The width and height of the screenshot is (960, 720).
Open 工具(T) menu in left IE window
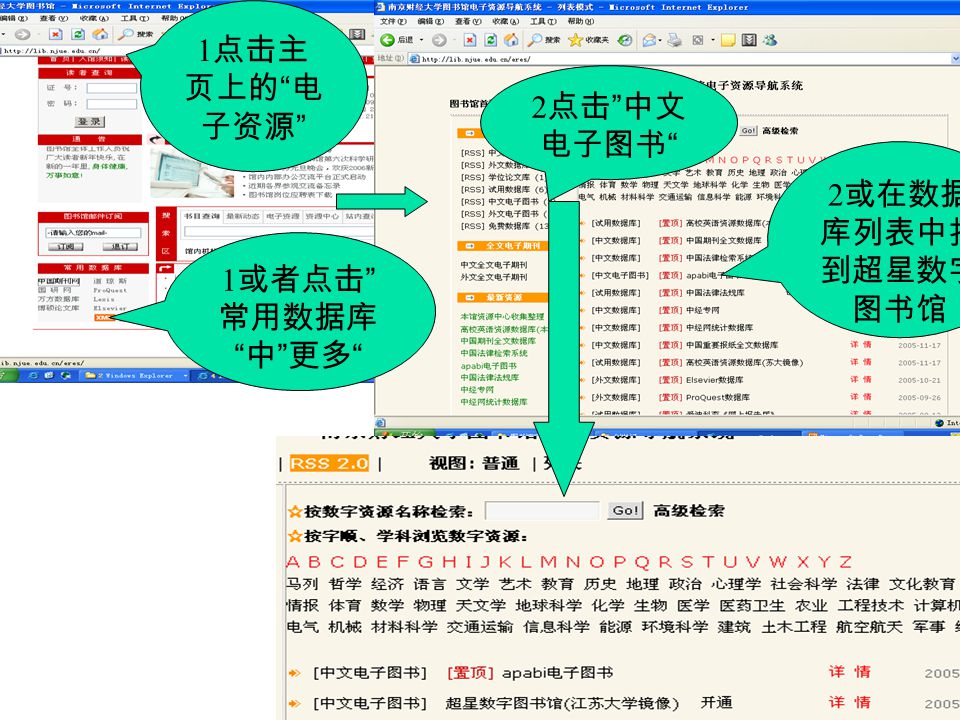pos(135,18)
